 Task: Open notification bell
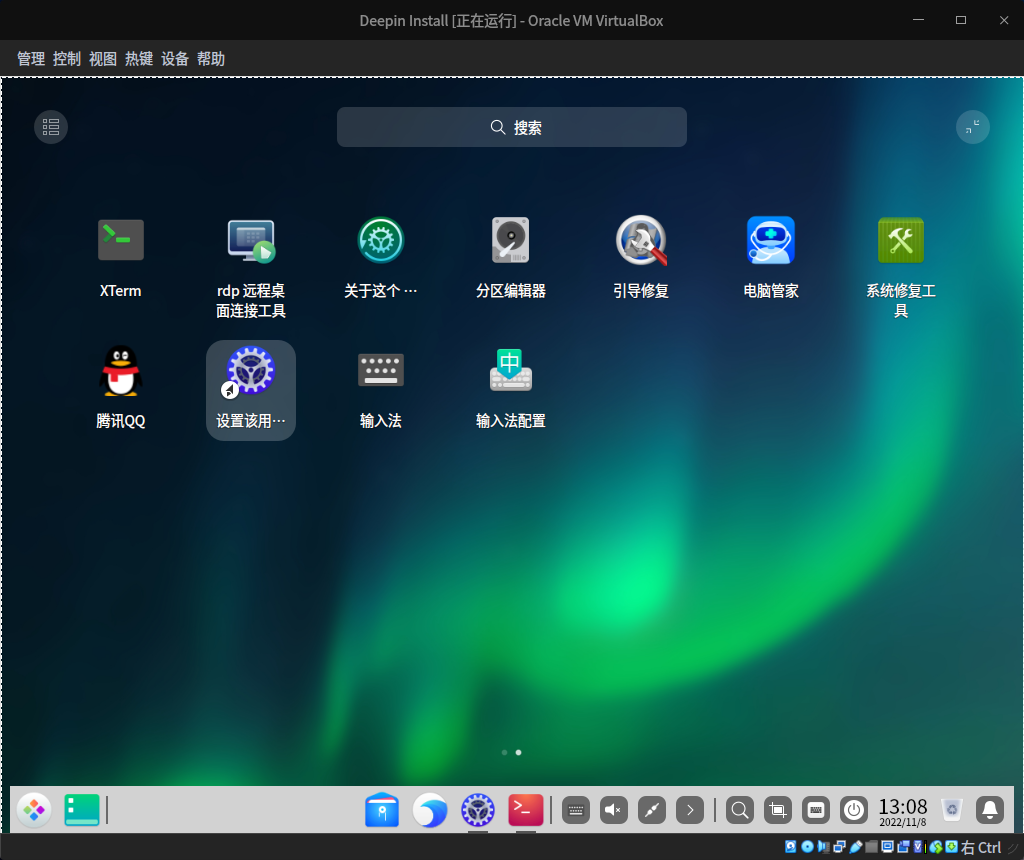(x=990, y=810)
